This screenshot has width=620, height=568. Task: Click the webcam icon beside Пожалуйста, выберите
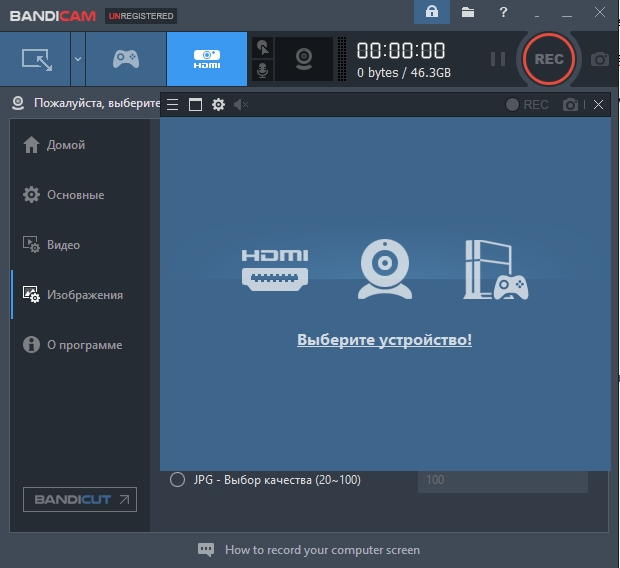[x=18, y=103]
